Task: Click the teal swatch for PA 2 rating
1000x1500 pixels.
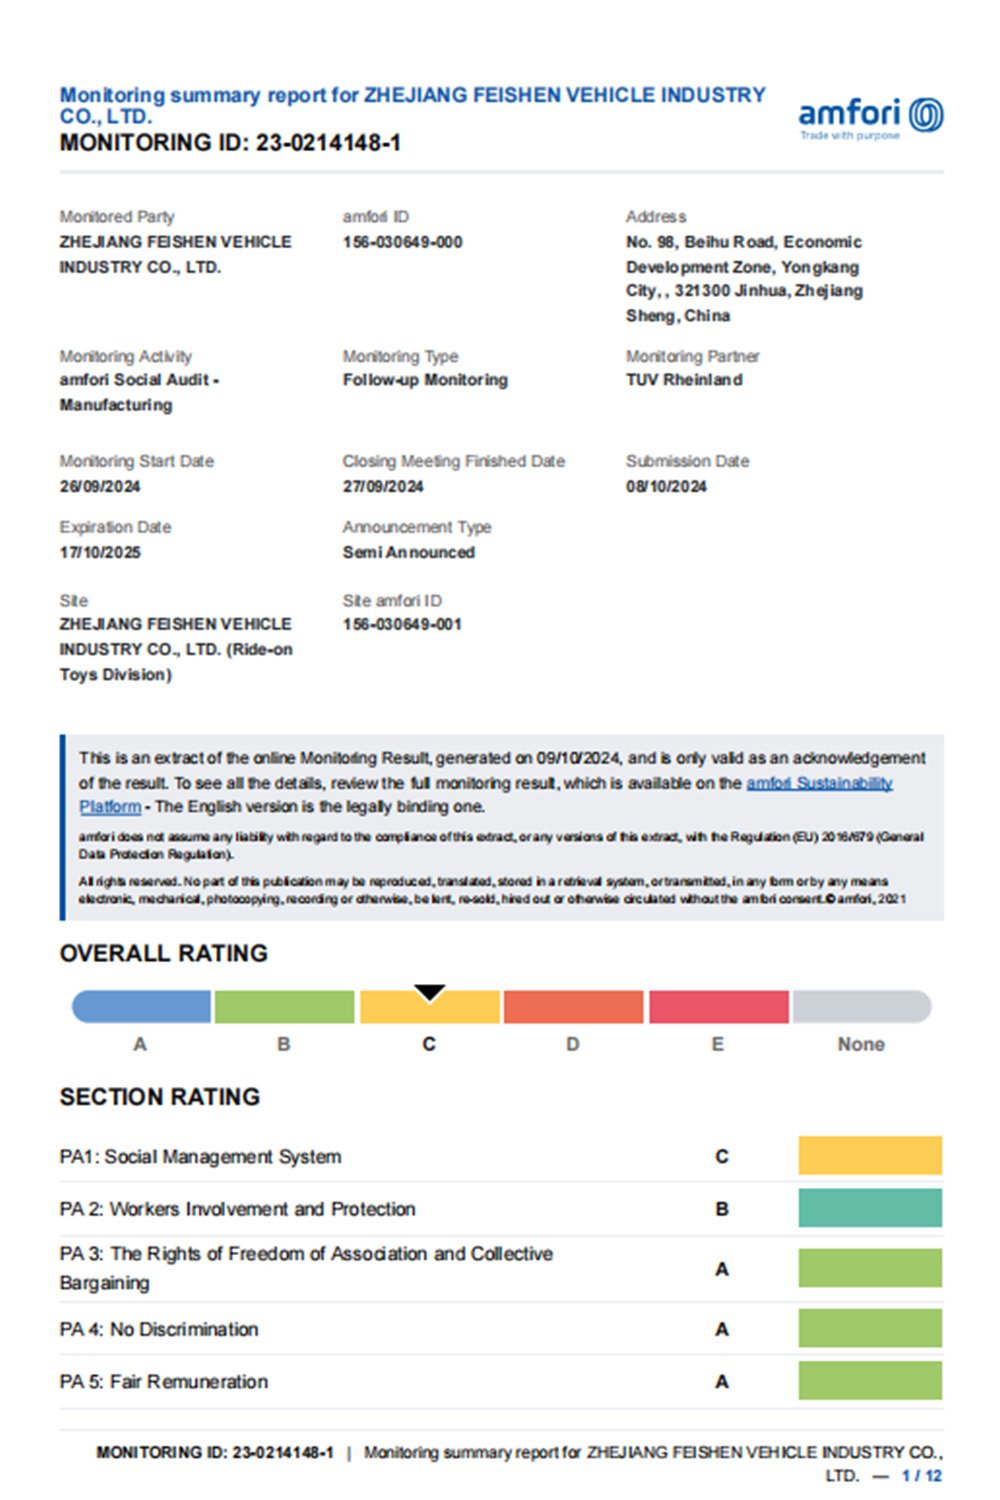Action: [869, 1208]
